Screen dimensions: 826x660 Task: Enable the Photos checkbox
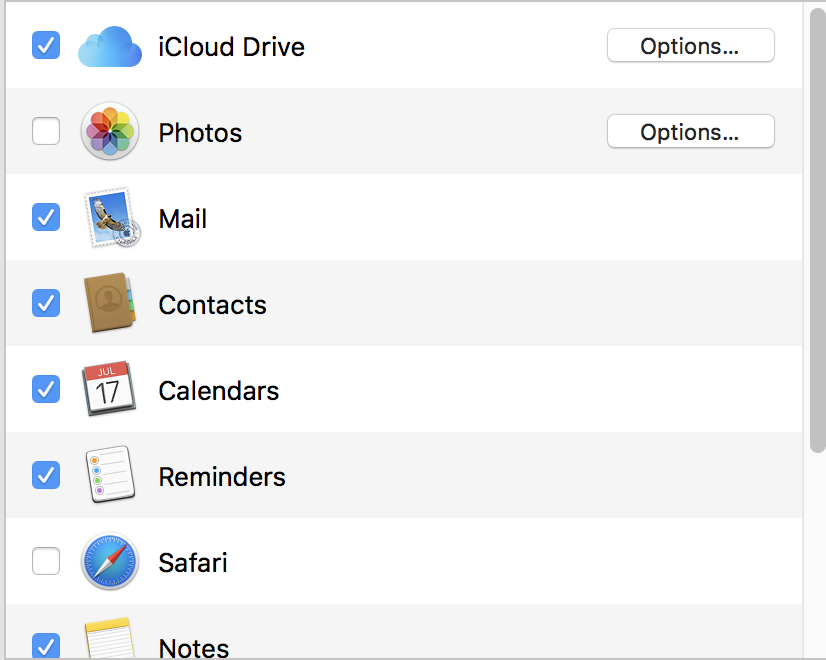coord(46,131)
